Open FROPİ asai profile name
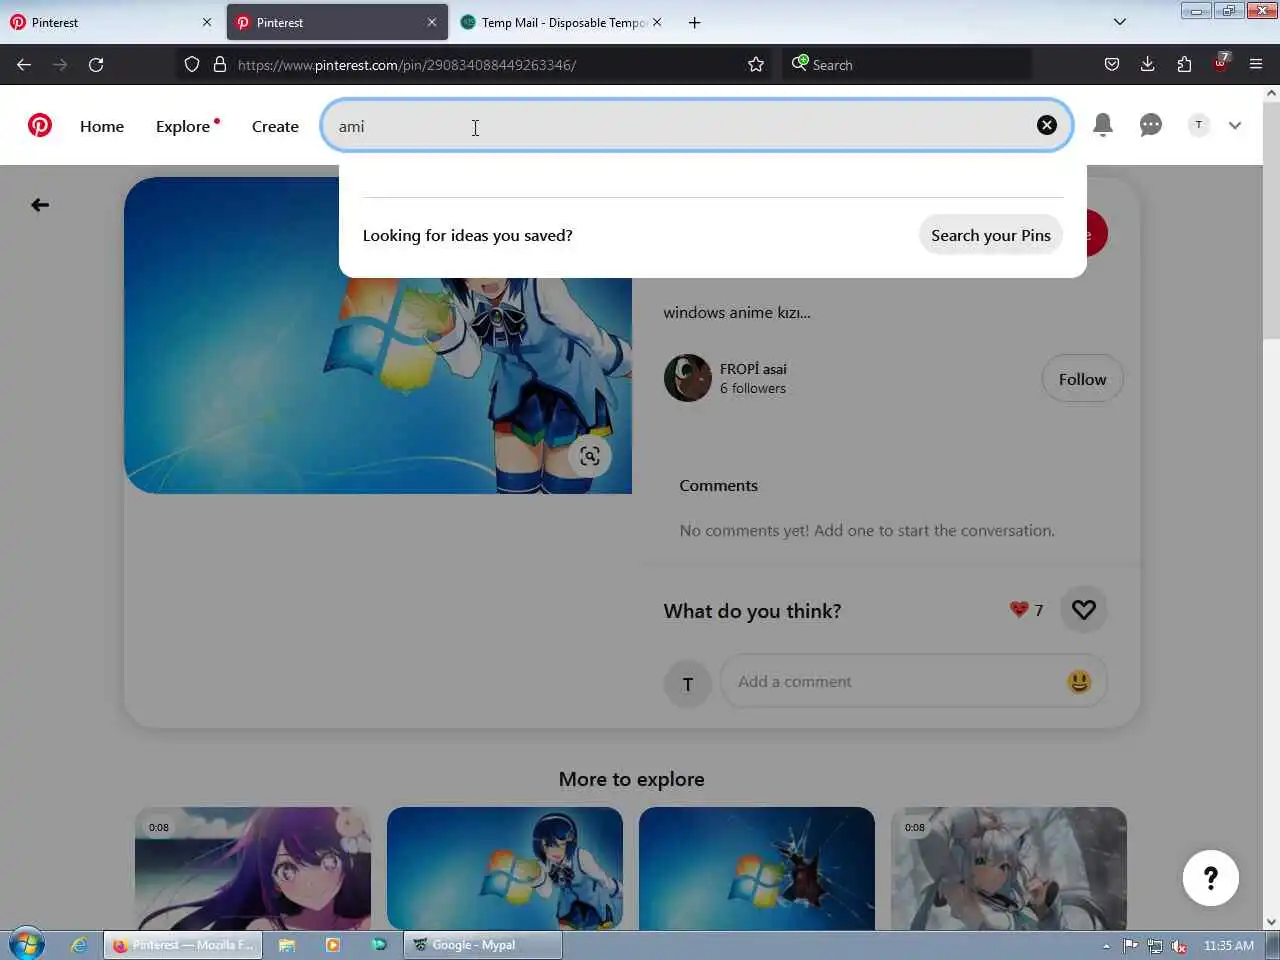The height and width of the screenshot is (960, 1280). pos(753,369)
